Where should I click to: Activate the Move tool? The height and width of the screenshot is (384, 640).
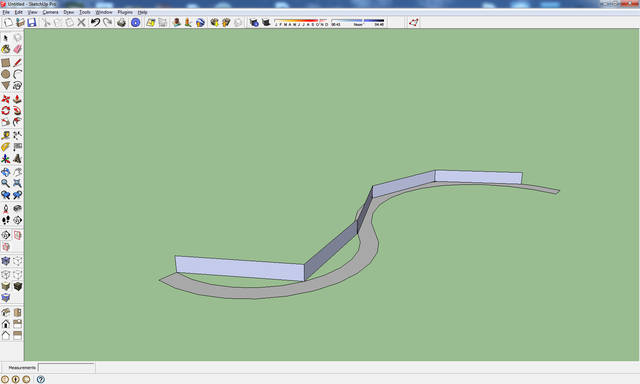click(x=6, y=99)
